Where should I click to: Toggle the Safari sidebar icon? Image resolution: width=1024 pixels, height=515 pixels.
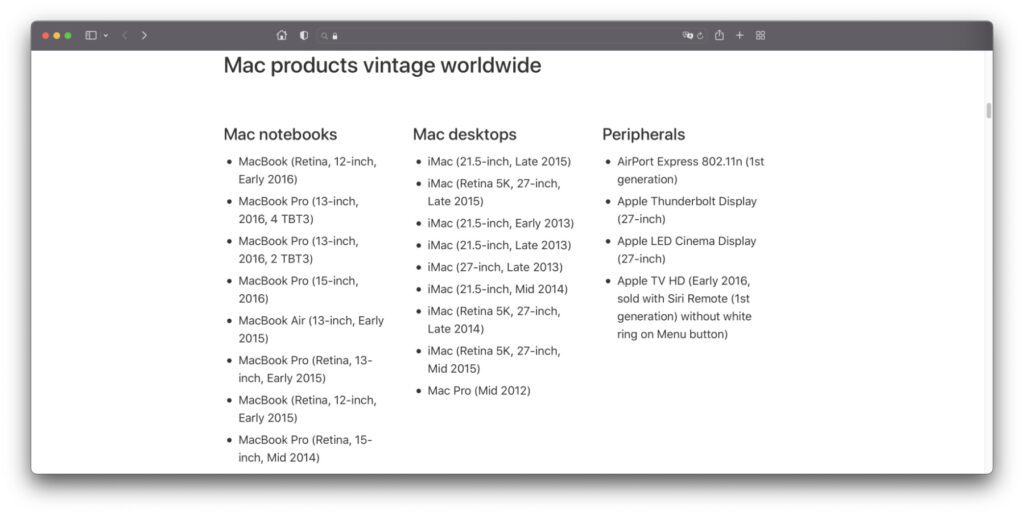click(91, 35)
